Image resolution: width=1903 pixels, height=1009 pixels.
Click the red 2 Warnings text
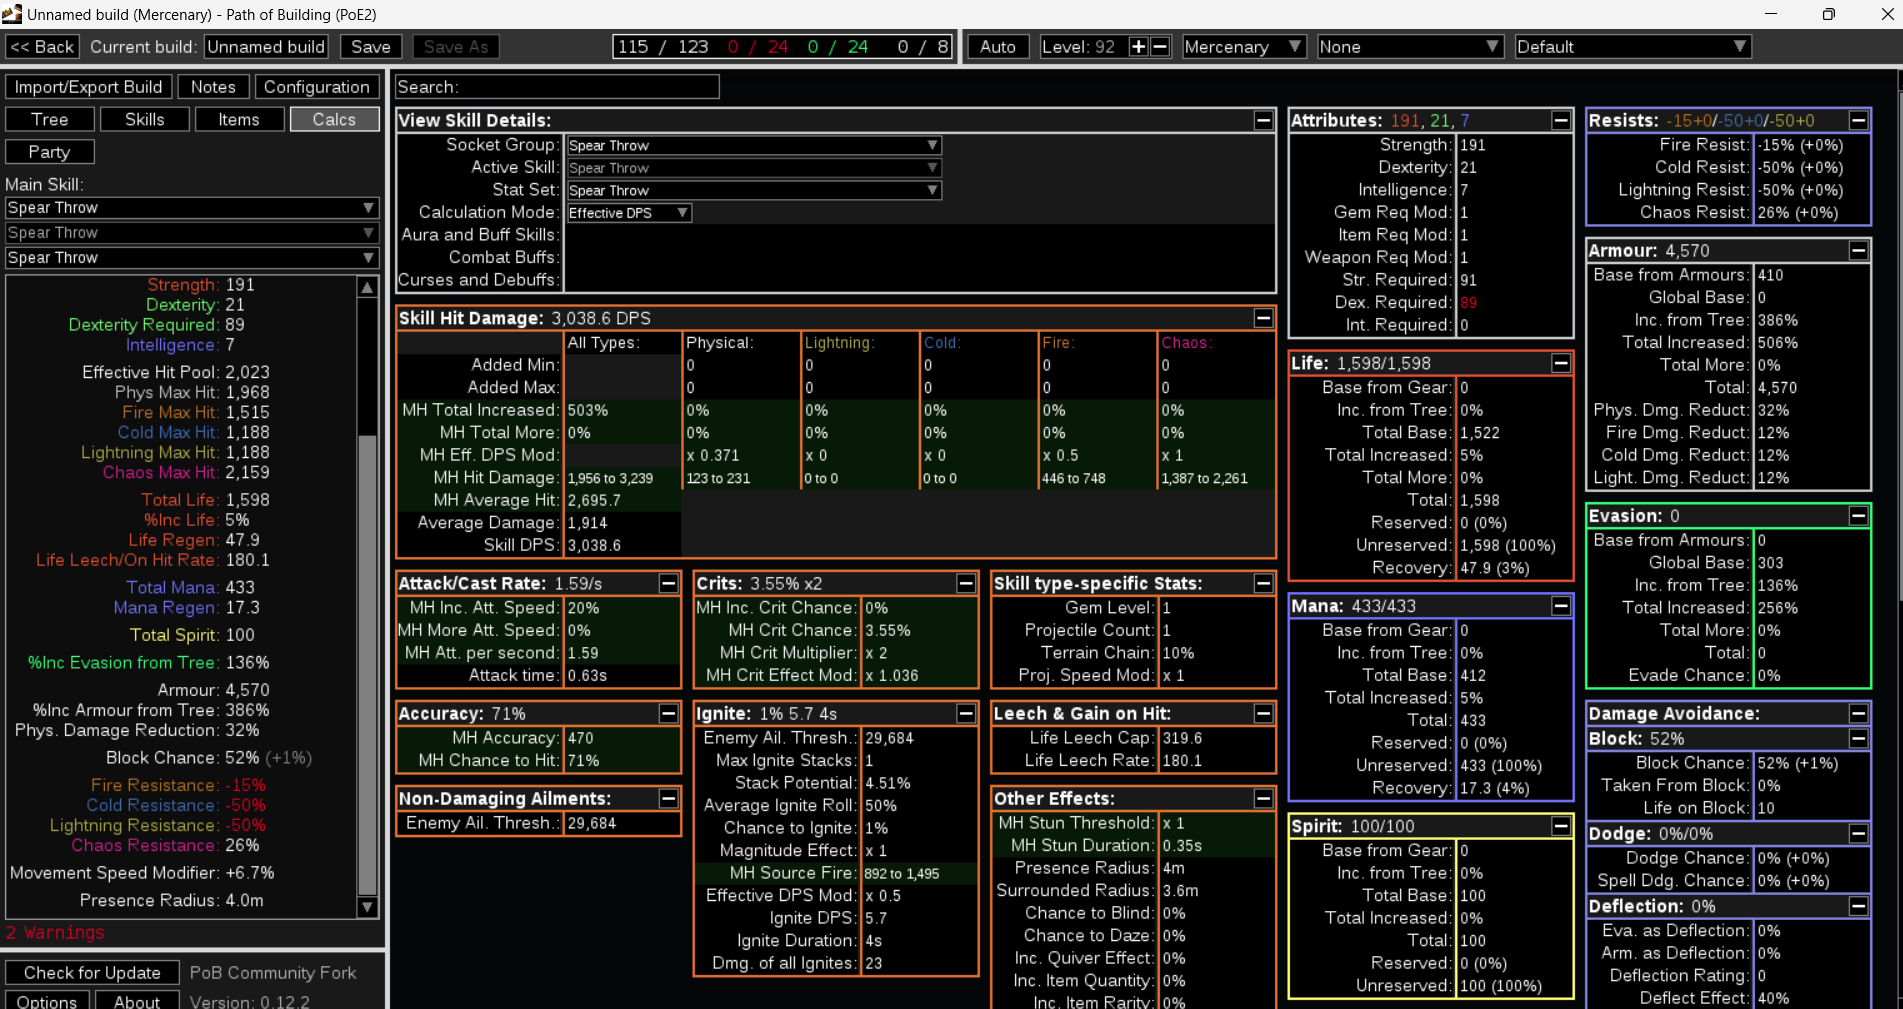point(55,933)
